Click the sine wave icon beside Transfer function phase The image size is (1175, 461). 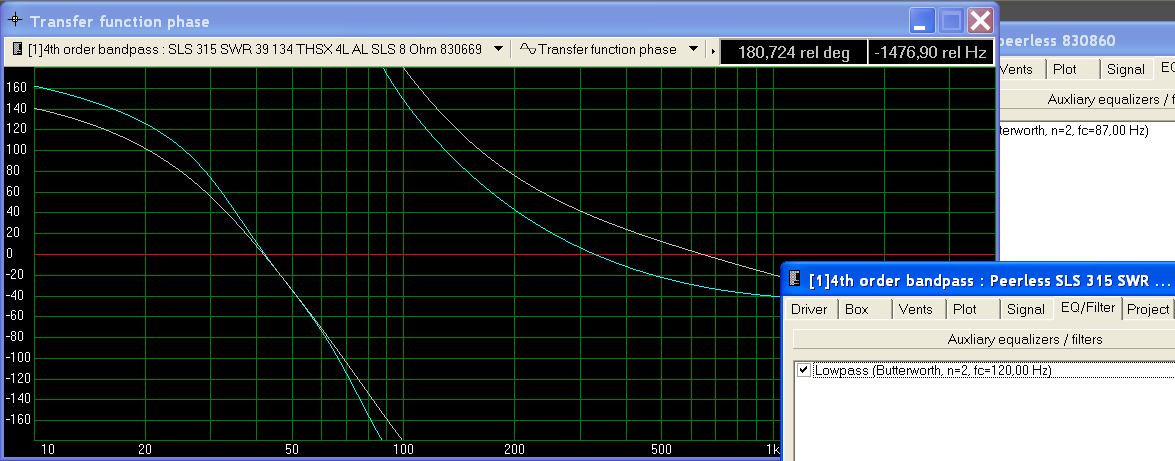(x=528, y=49)
